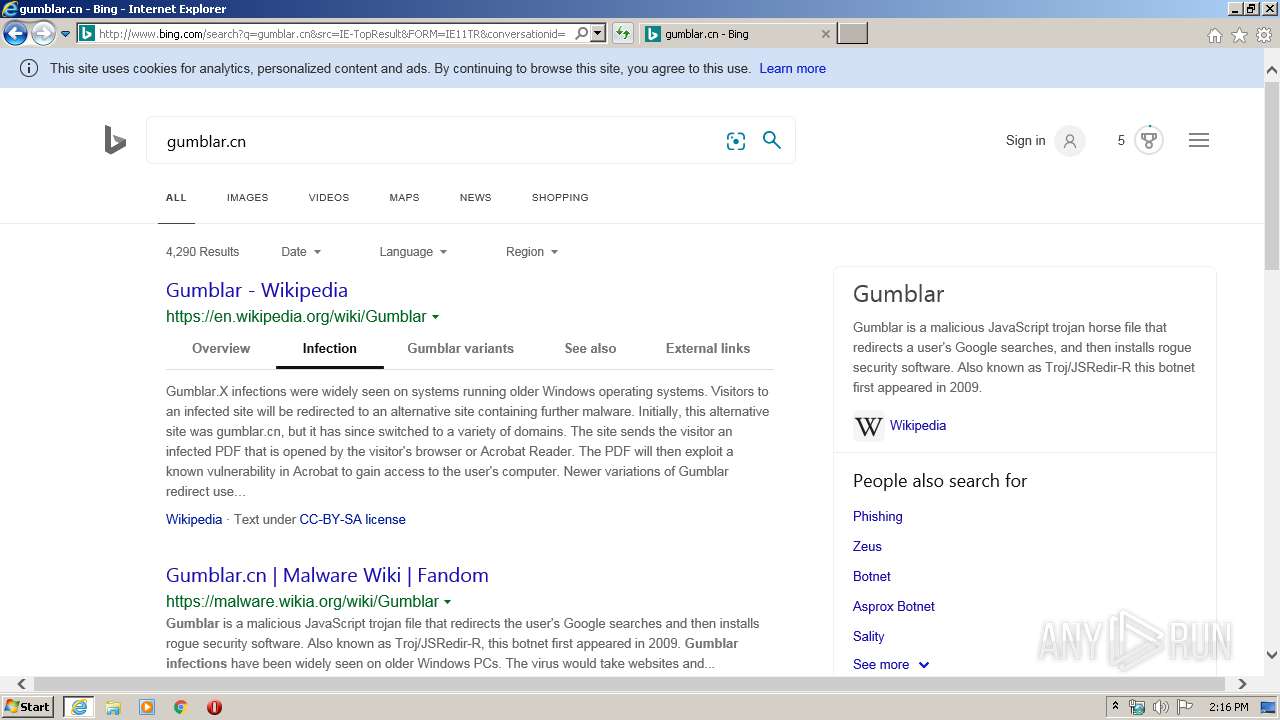Open Zeus related search
The width and height of the screenshot is (1280, 720).
pyautogui.click(x=867, y=546)
